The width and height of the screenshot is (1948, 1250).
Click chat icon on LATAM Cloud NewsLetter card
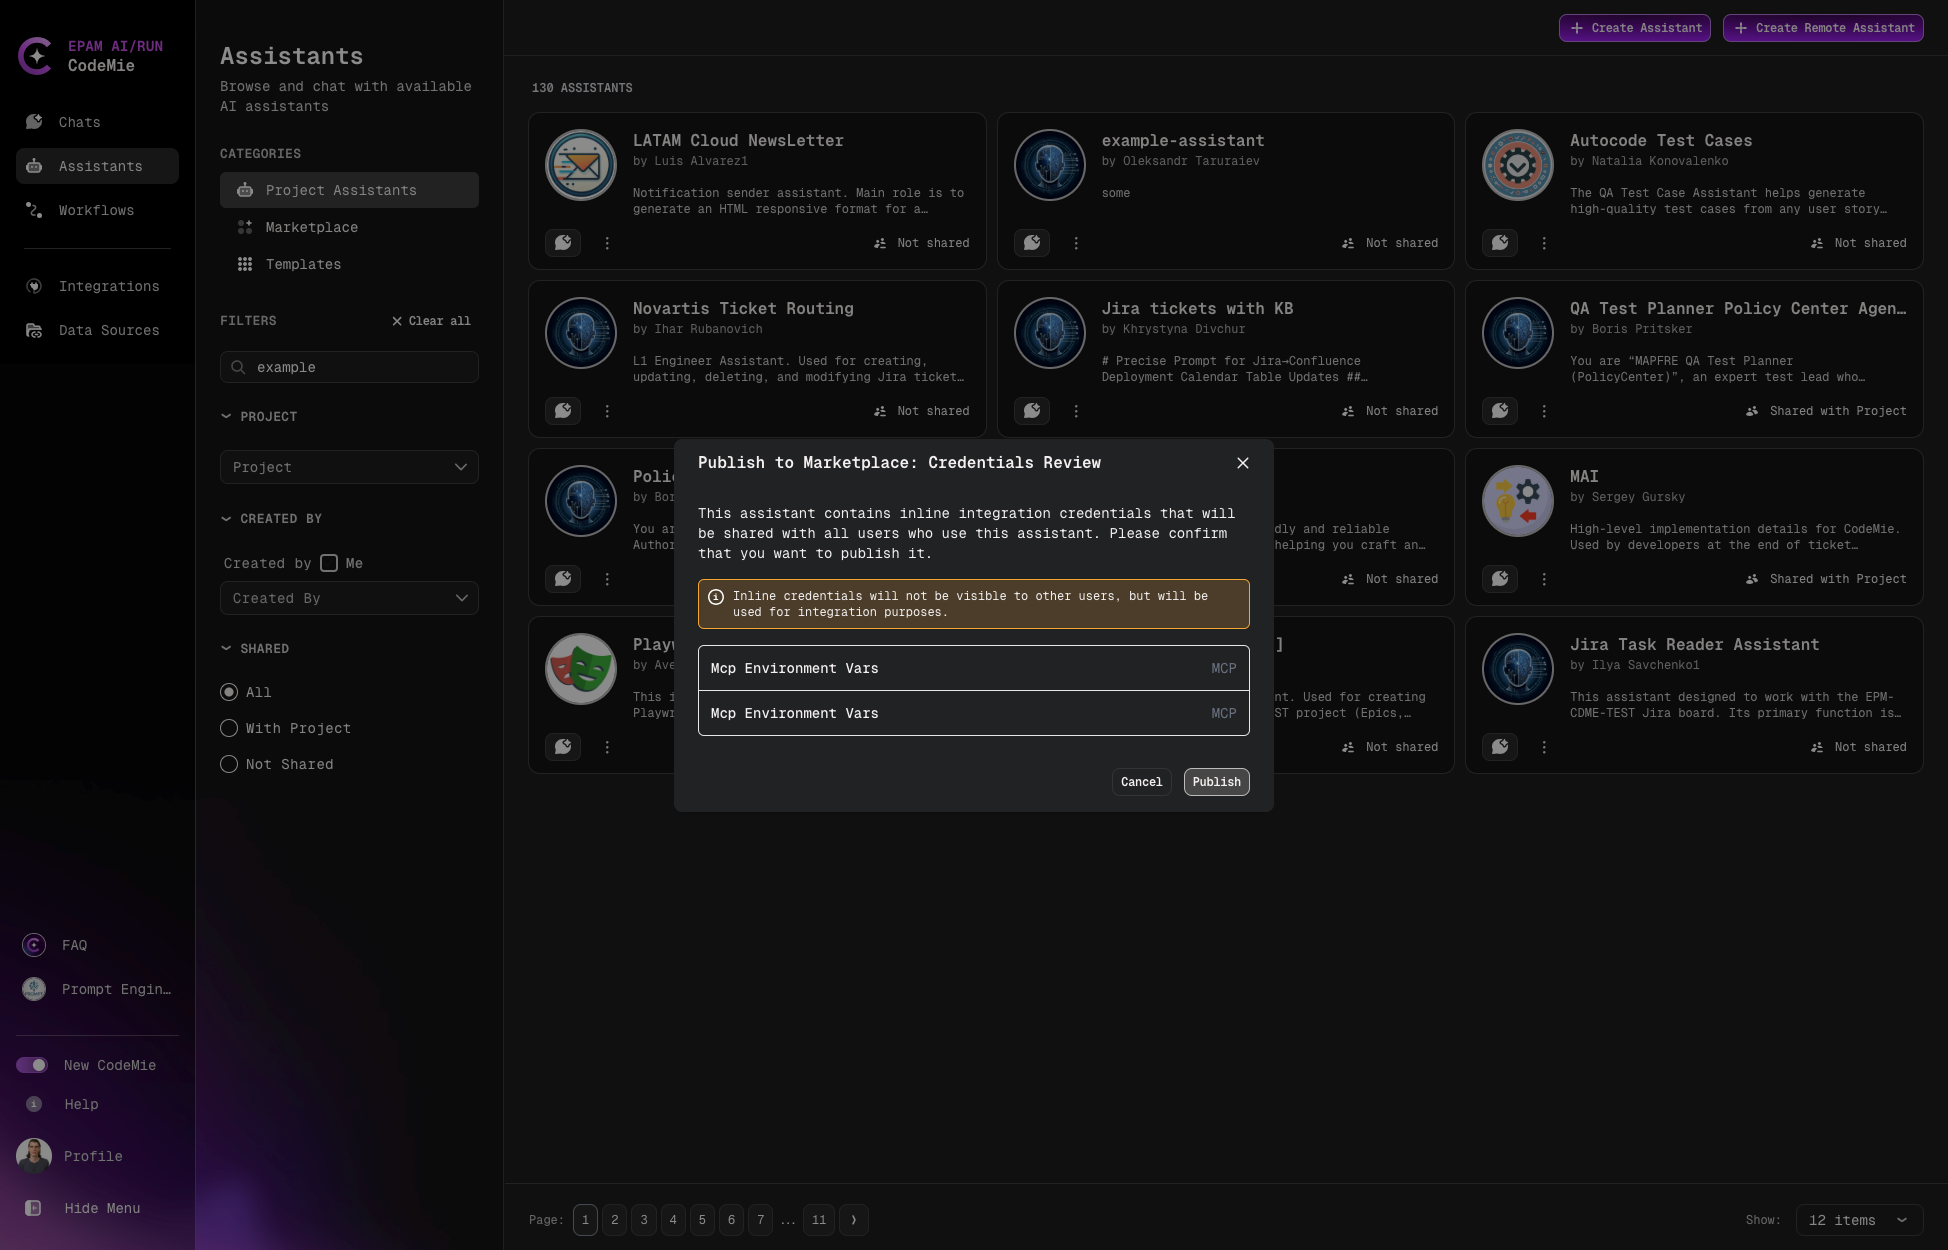pyautogui.click(x=563, y=243)
